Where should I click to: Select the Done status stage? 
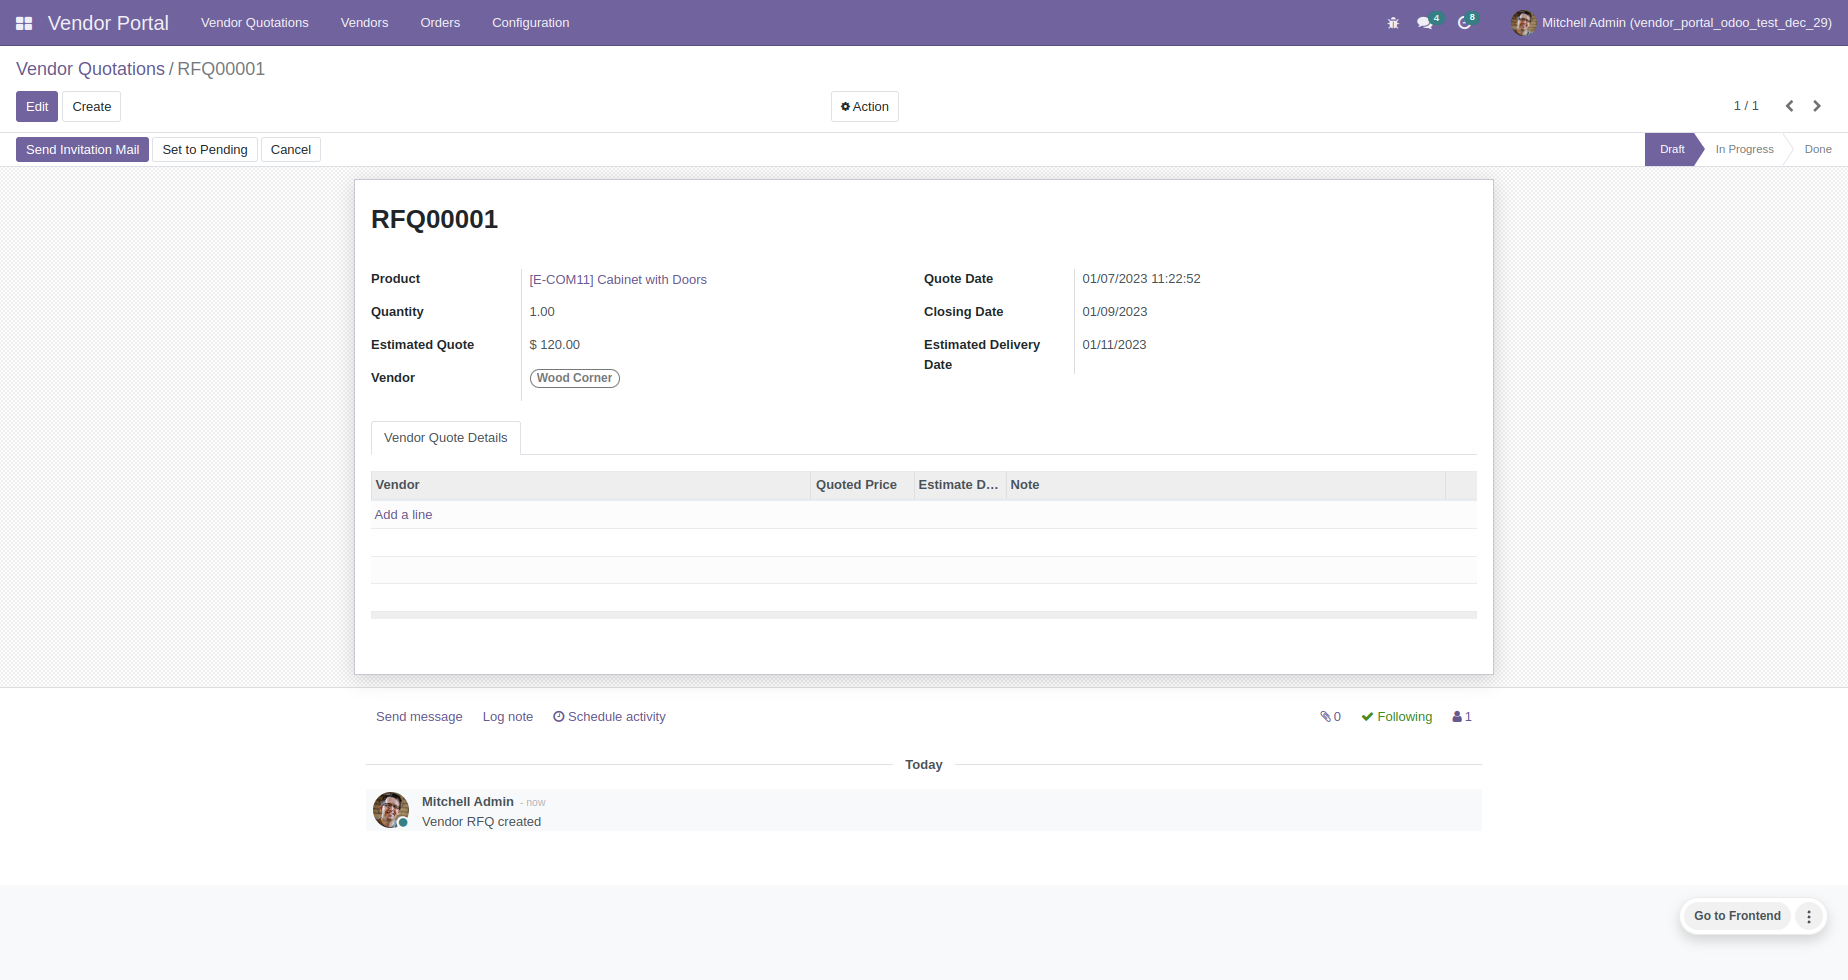pos(1818,150)
